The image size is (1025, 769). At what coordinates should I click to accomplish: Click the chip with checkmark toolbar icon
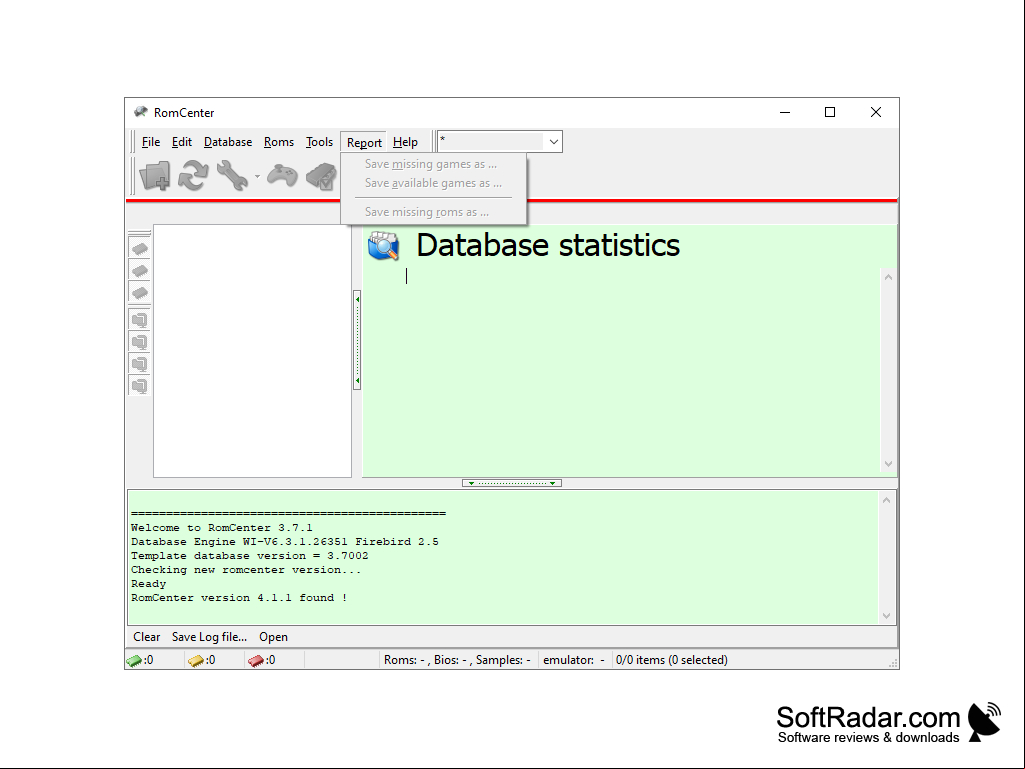322,177
